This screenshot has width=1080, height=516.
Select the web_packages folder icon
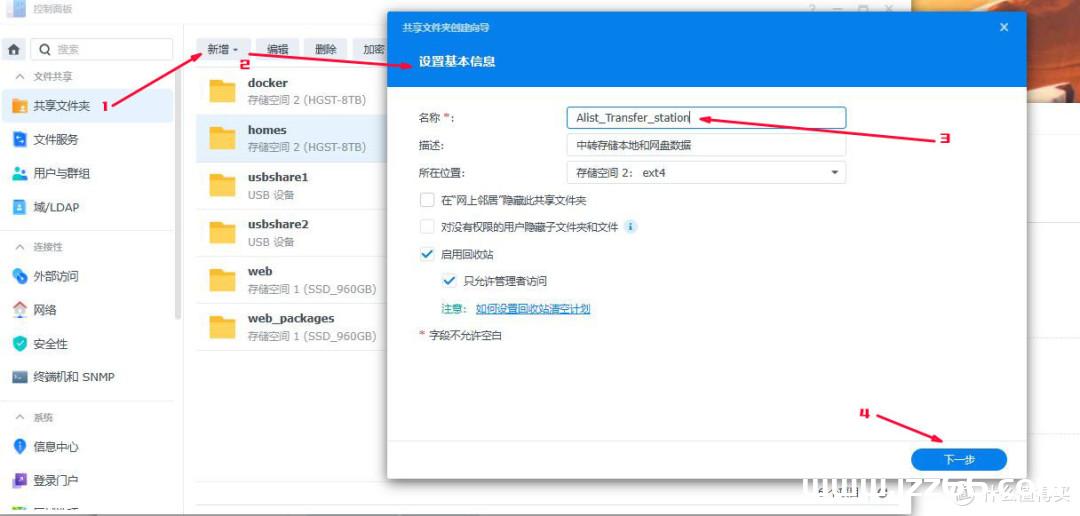coord(222,327)
